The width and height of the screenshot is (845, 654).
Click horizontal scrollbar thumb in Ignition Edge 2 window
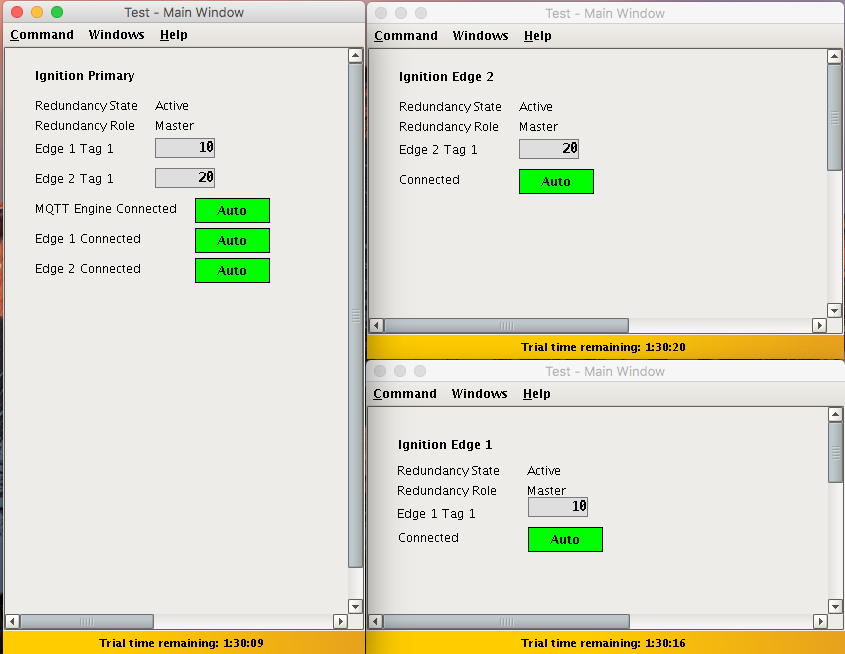(507, 325)
